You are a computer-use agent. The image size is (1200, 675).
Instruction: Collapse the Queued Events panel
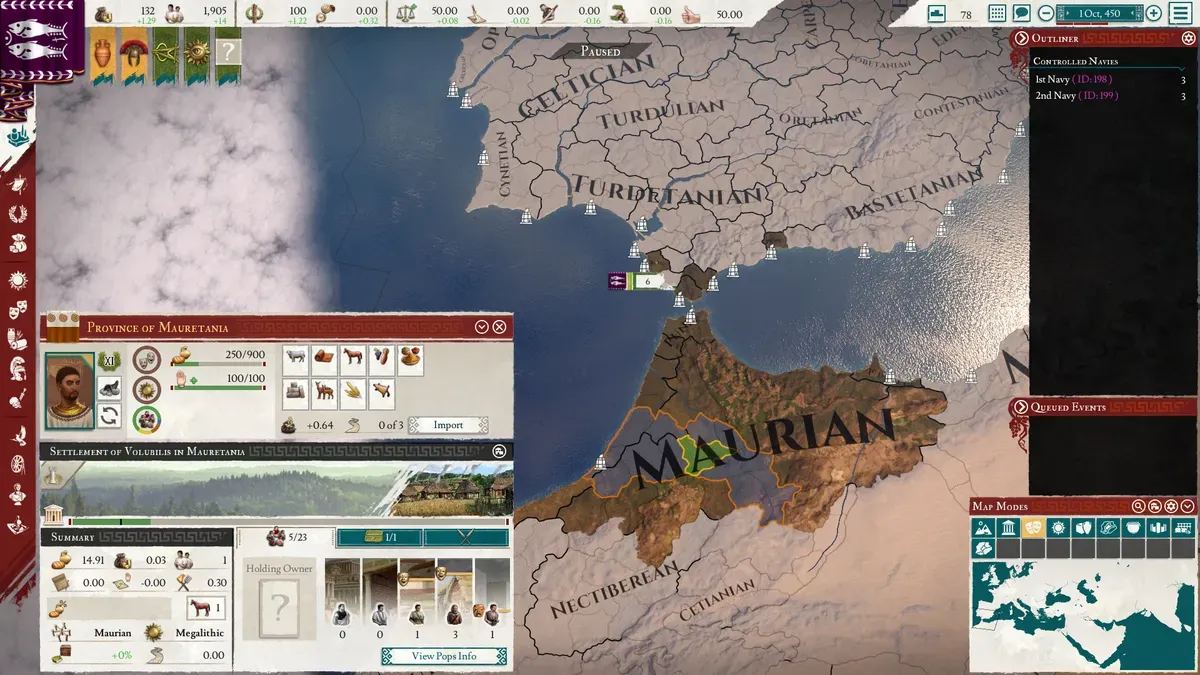click(1021, 407)
